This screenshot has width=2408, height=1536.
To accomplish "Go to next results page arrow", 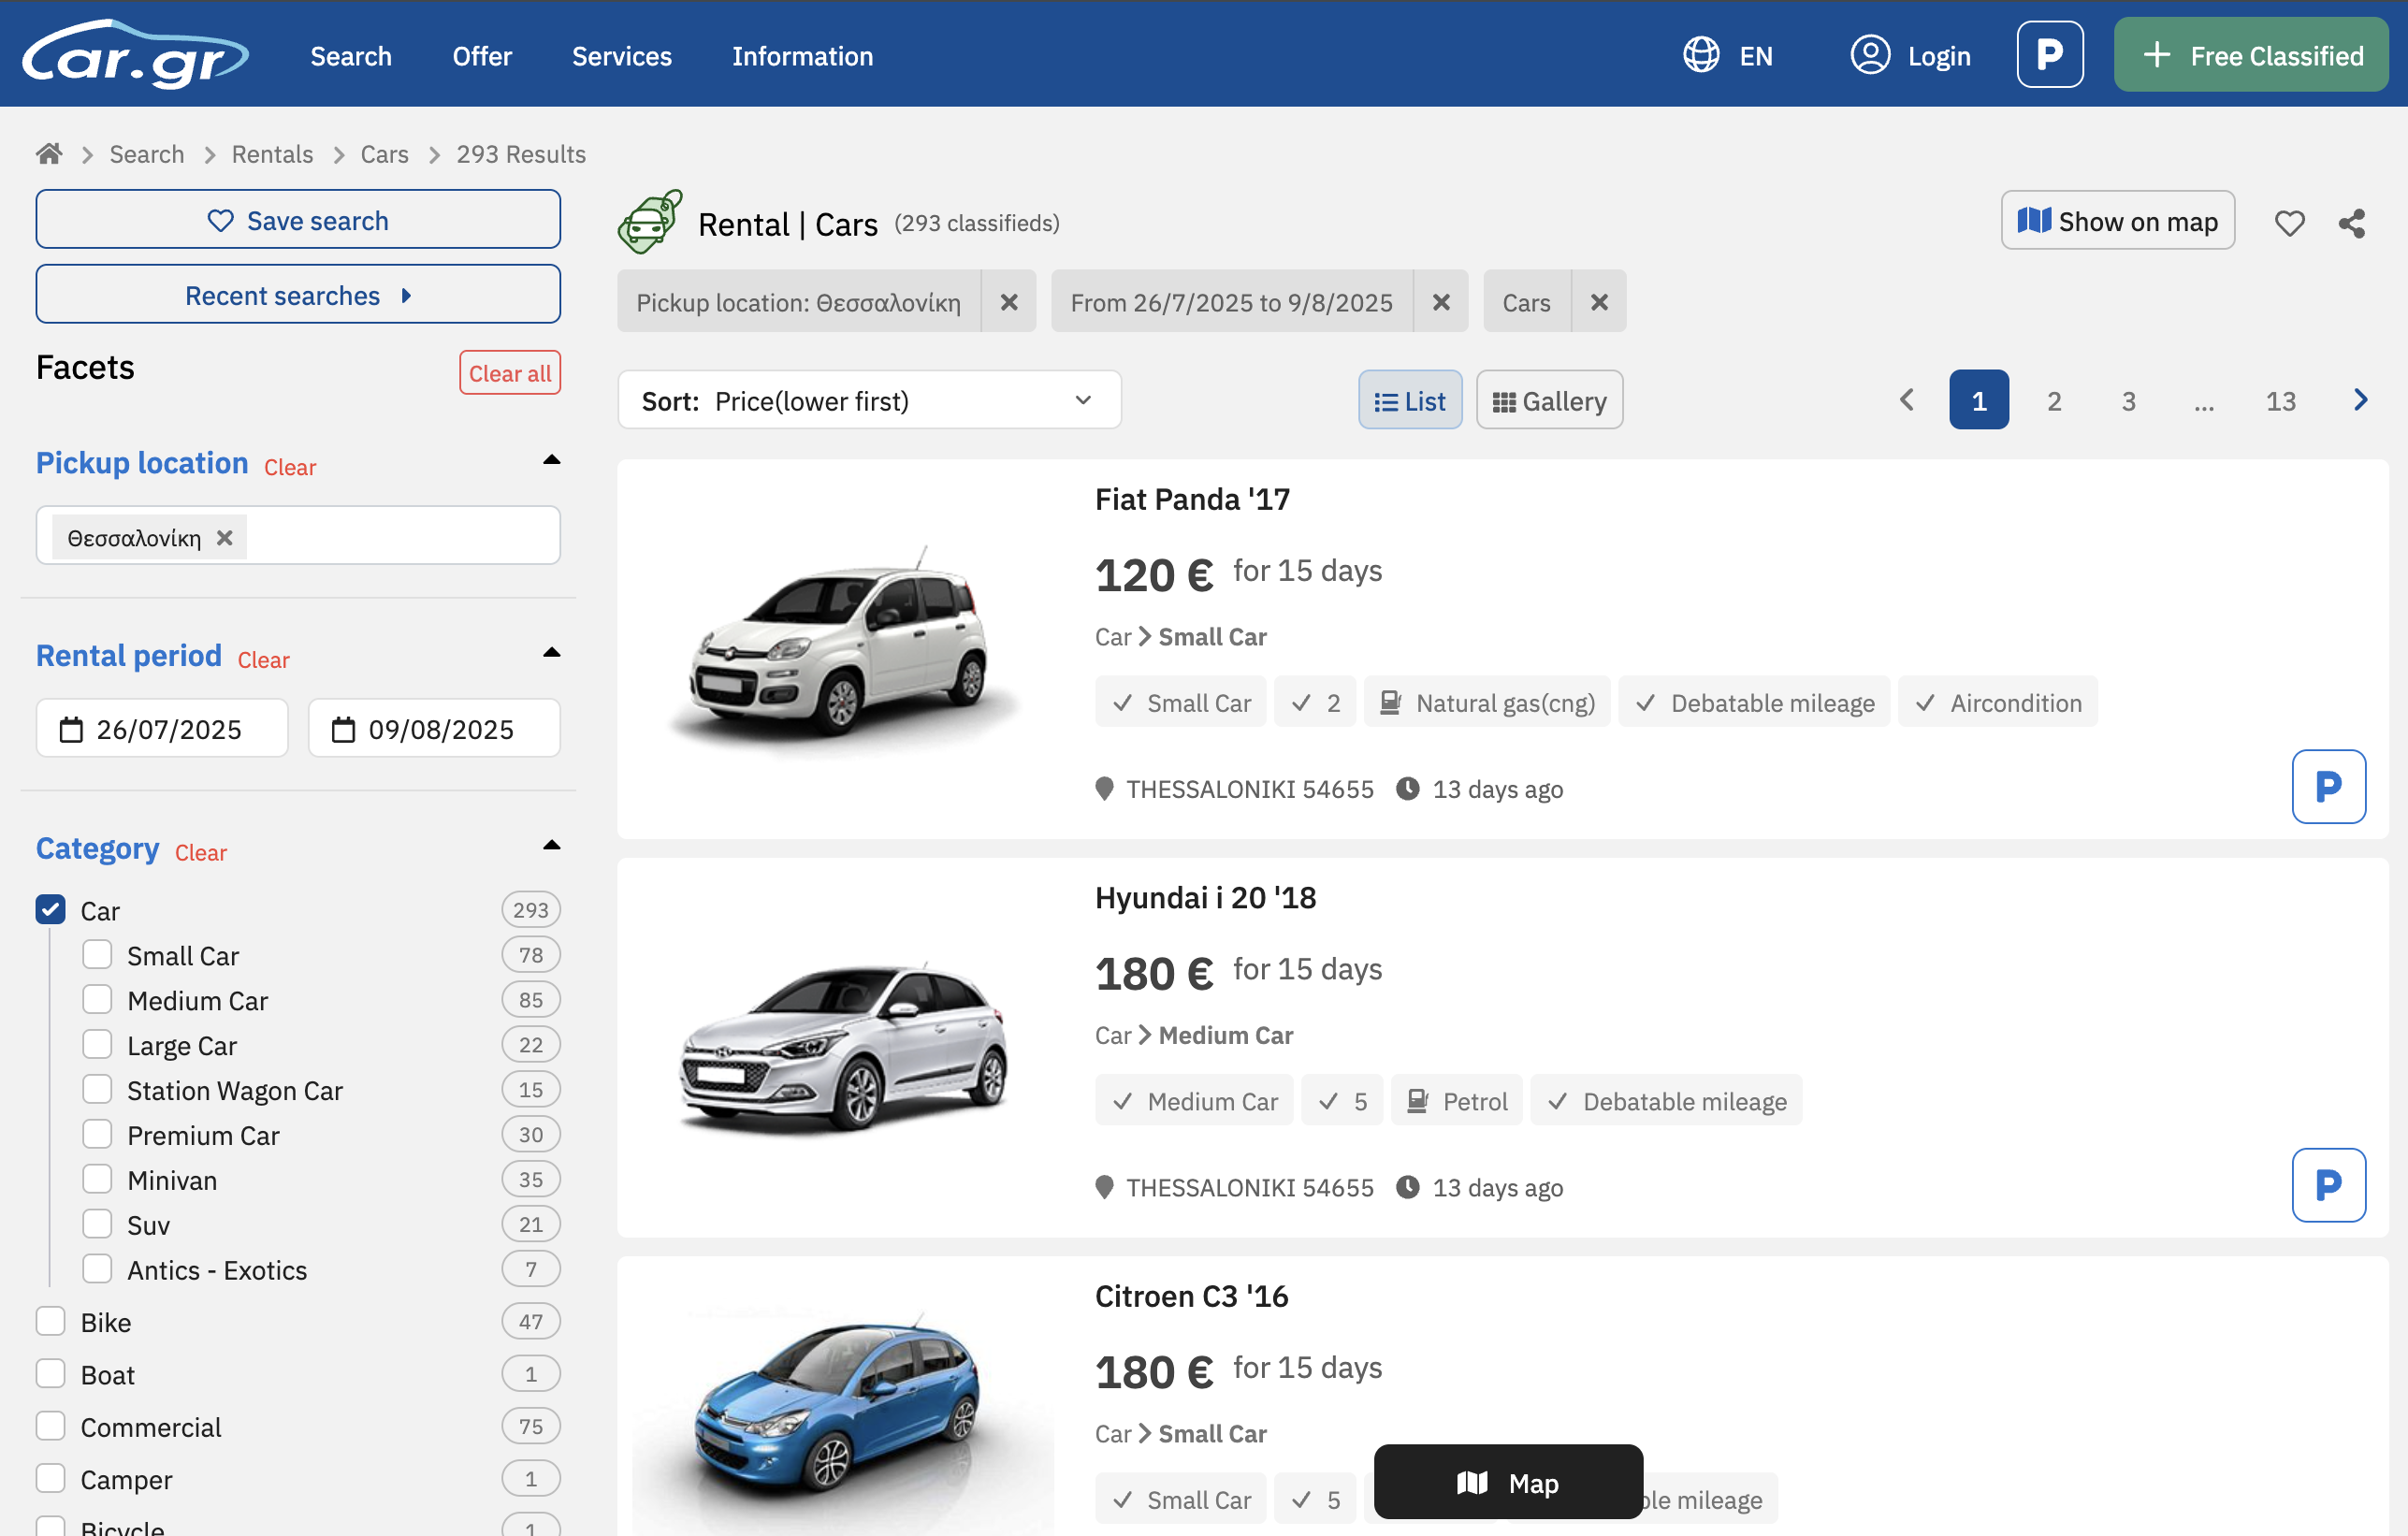I will point(2360,400).
